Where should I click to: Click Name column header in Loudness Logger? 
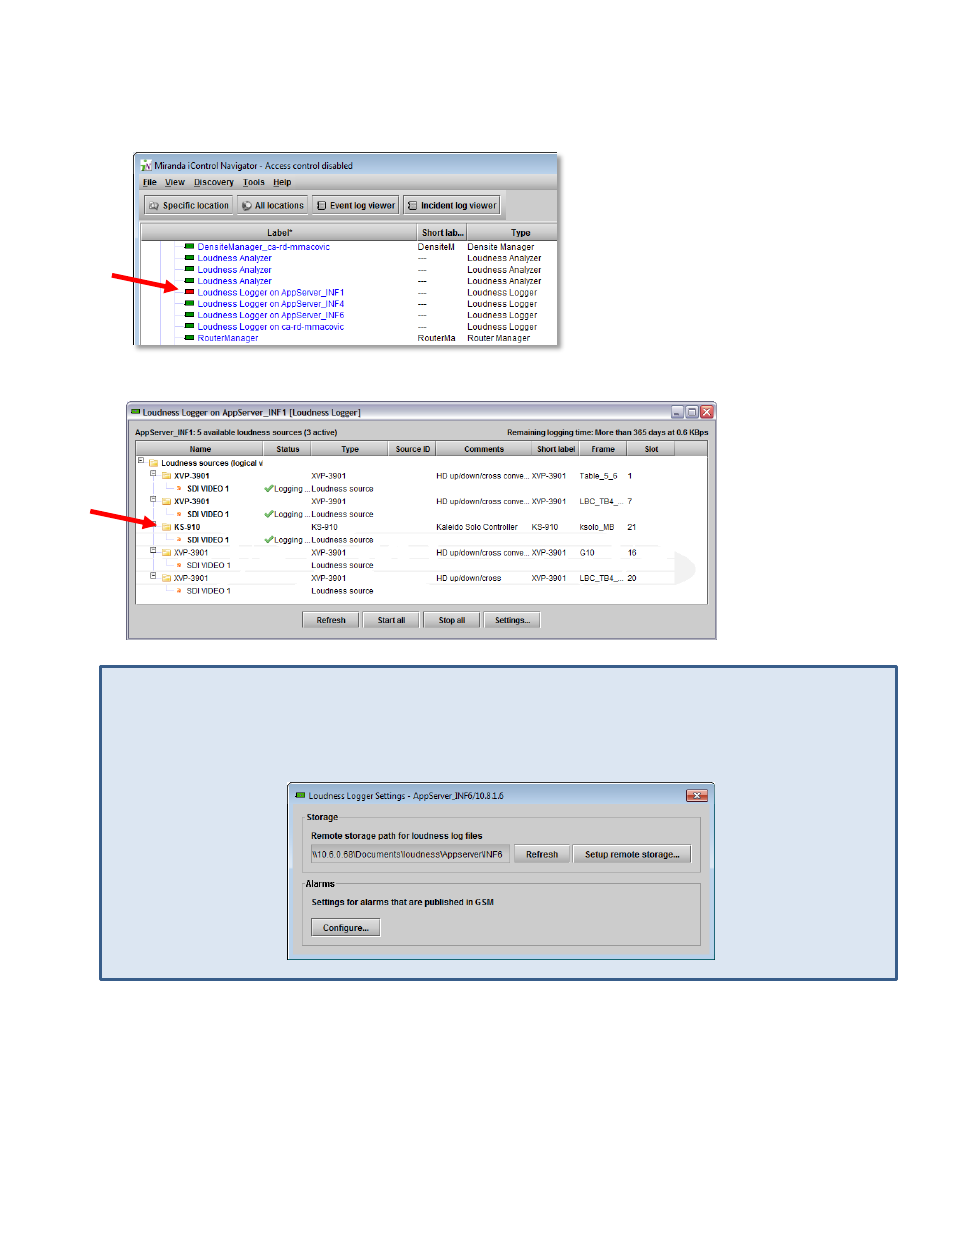click(200, 449)
